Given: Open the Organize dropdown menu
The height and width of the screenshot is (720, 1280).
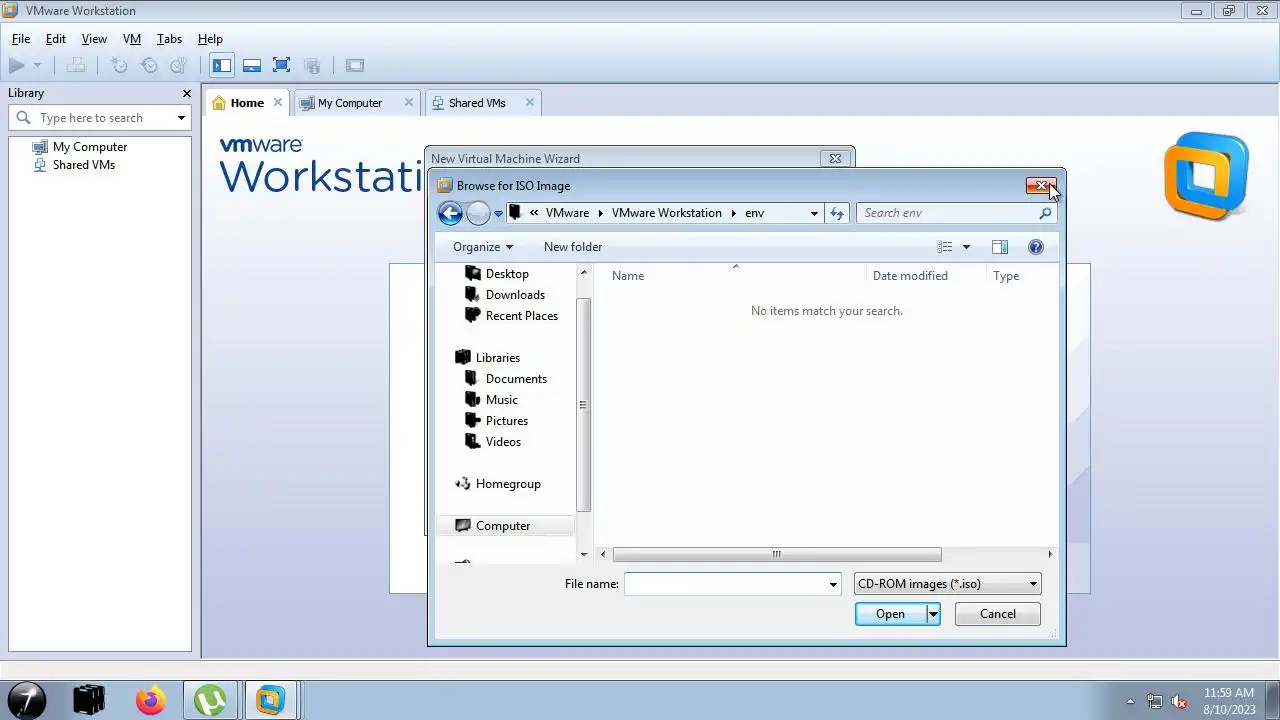Looking at the screenshot, I should coord(483,247).
